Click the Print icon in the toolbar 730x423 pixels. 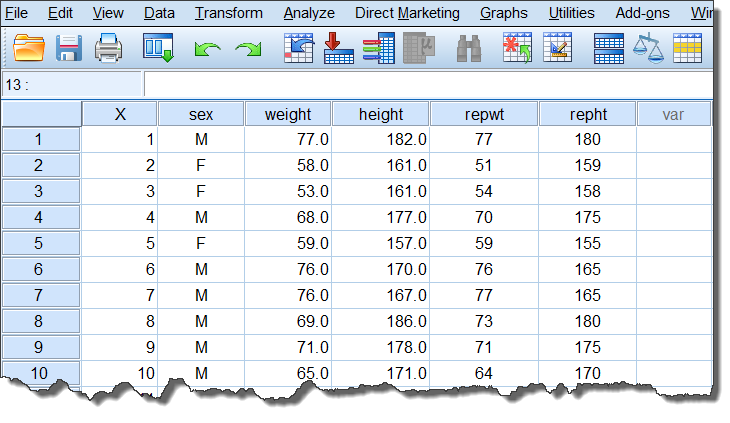point(108,47)
